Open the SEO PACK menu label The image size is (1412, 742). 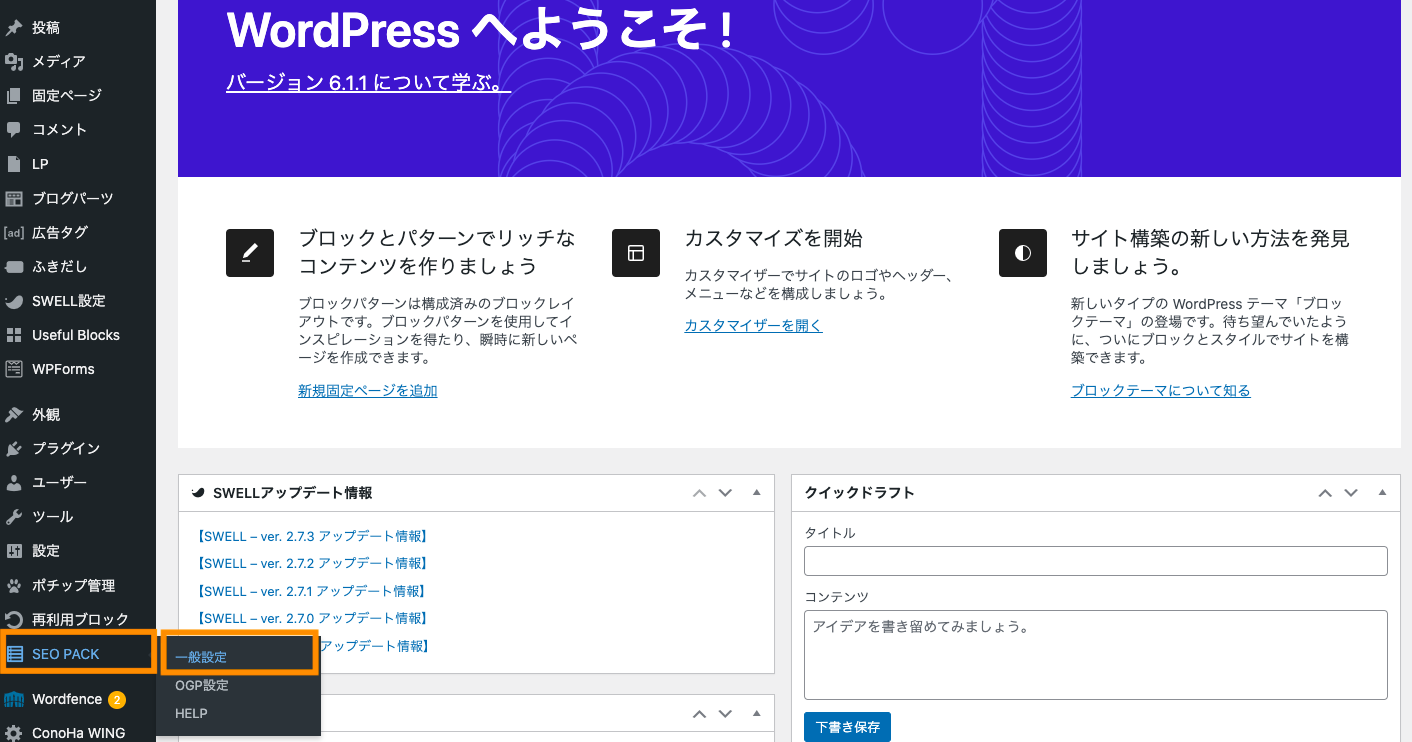pyautogui.click(x=66, y=654)
